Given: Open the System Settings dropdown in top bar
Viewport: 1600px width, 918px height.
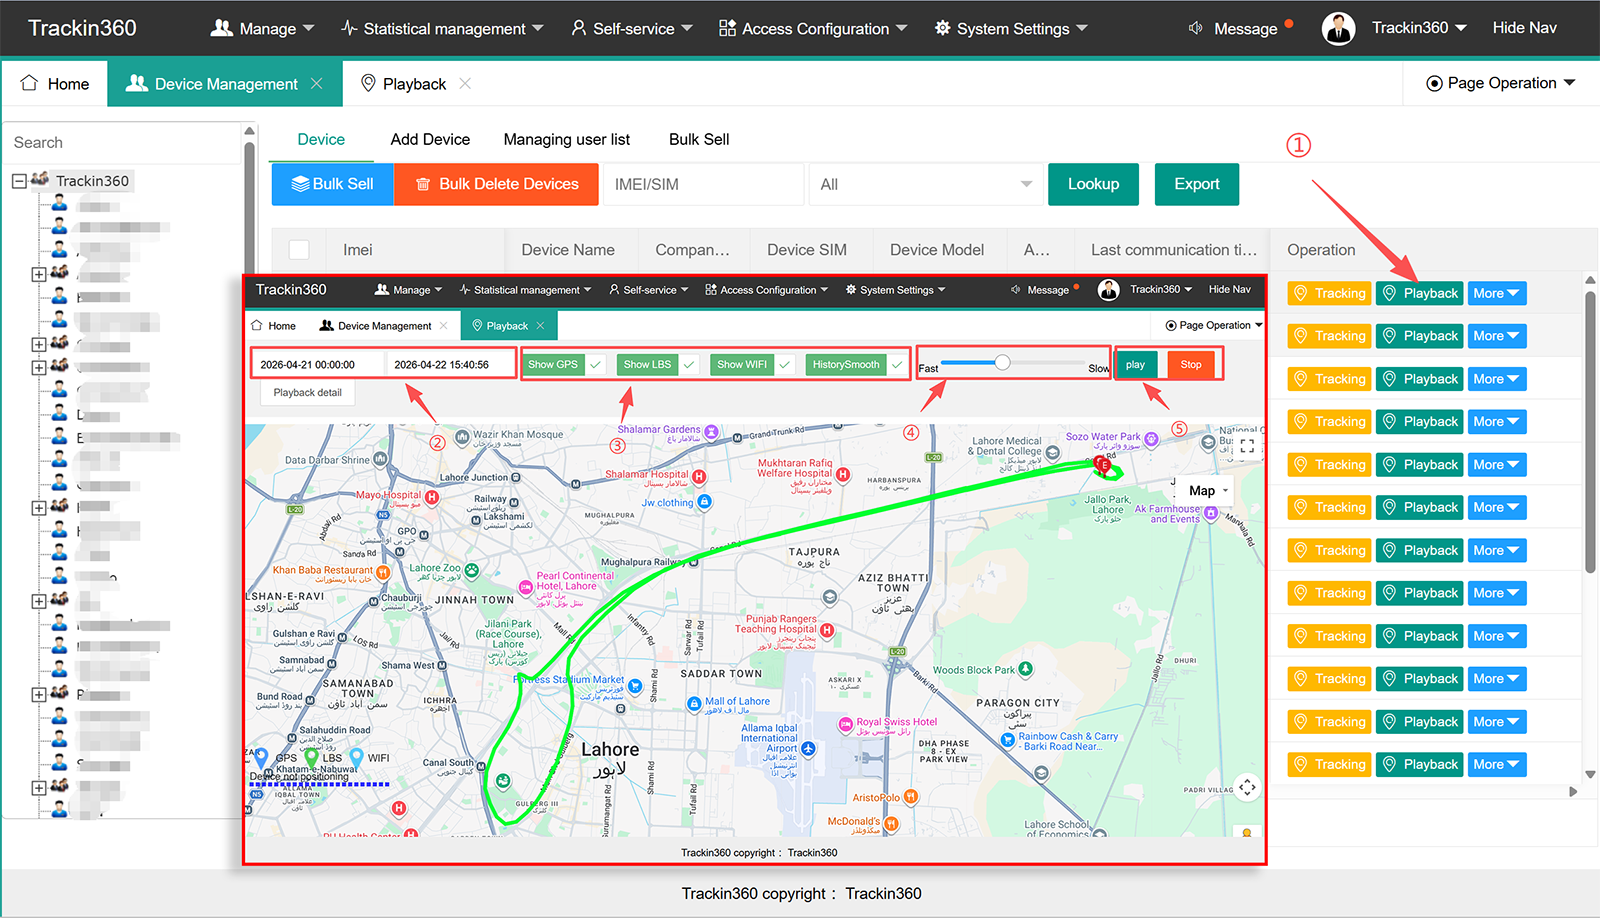Looking at the screenshot, I should (1011, 28).
